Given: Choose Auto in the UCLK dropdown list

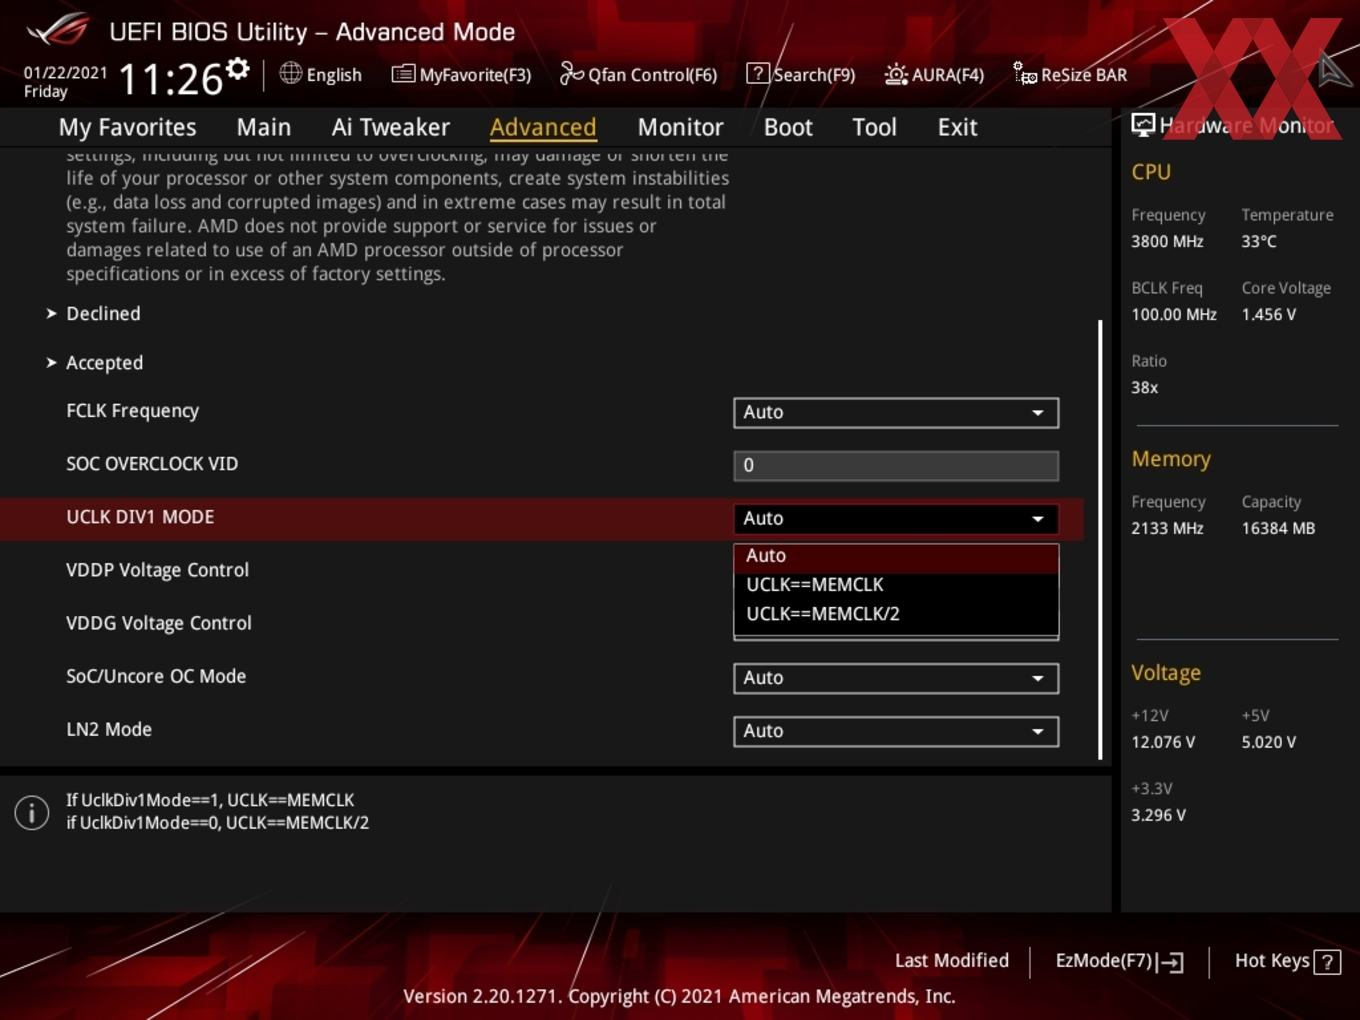Looking at the screenshot, I should coord(896,556).
